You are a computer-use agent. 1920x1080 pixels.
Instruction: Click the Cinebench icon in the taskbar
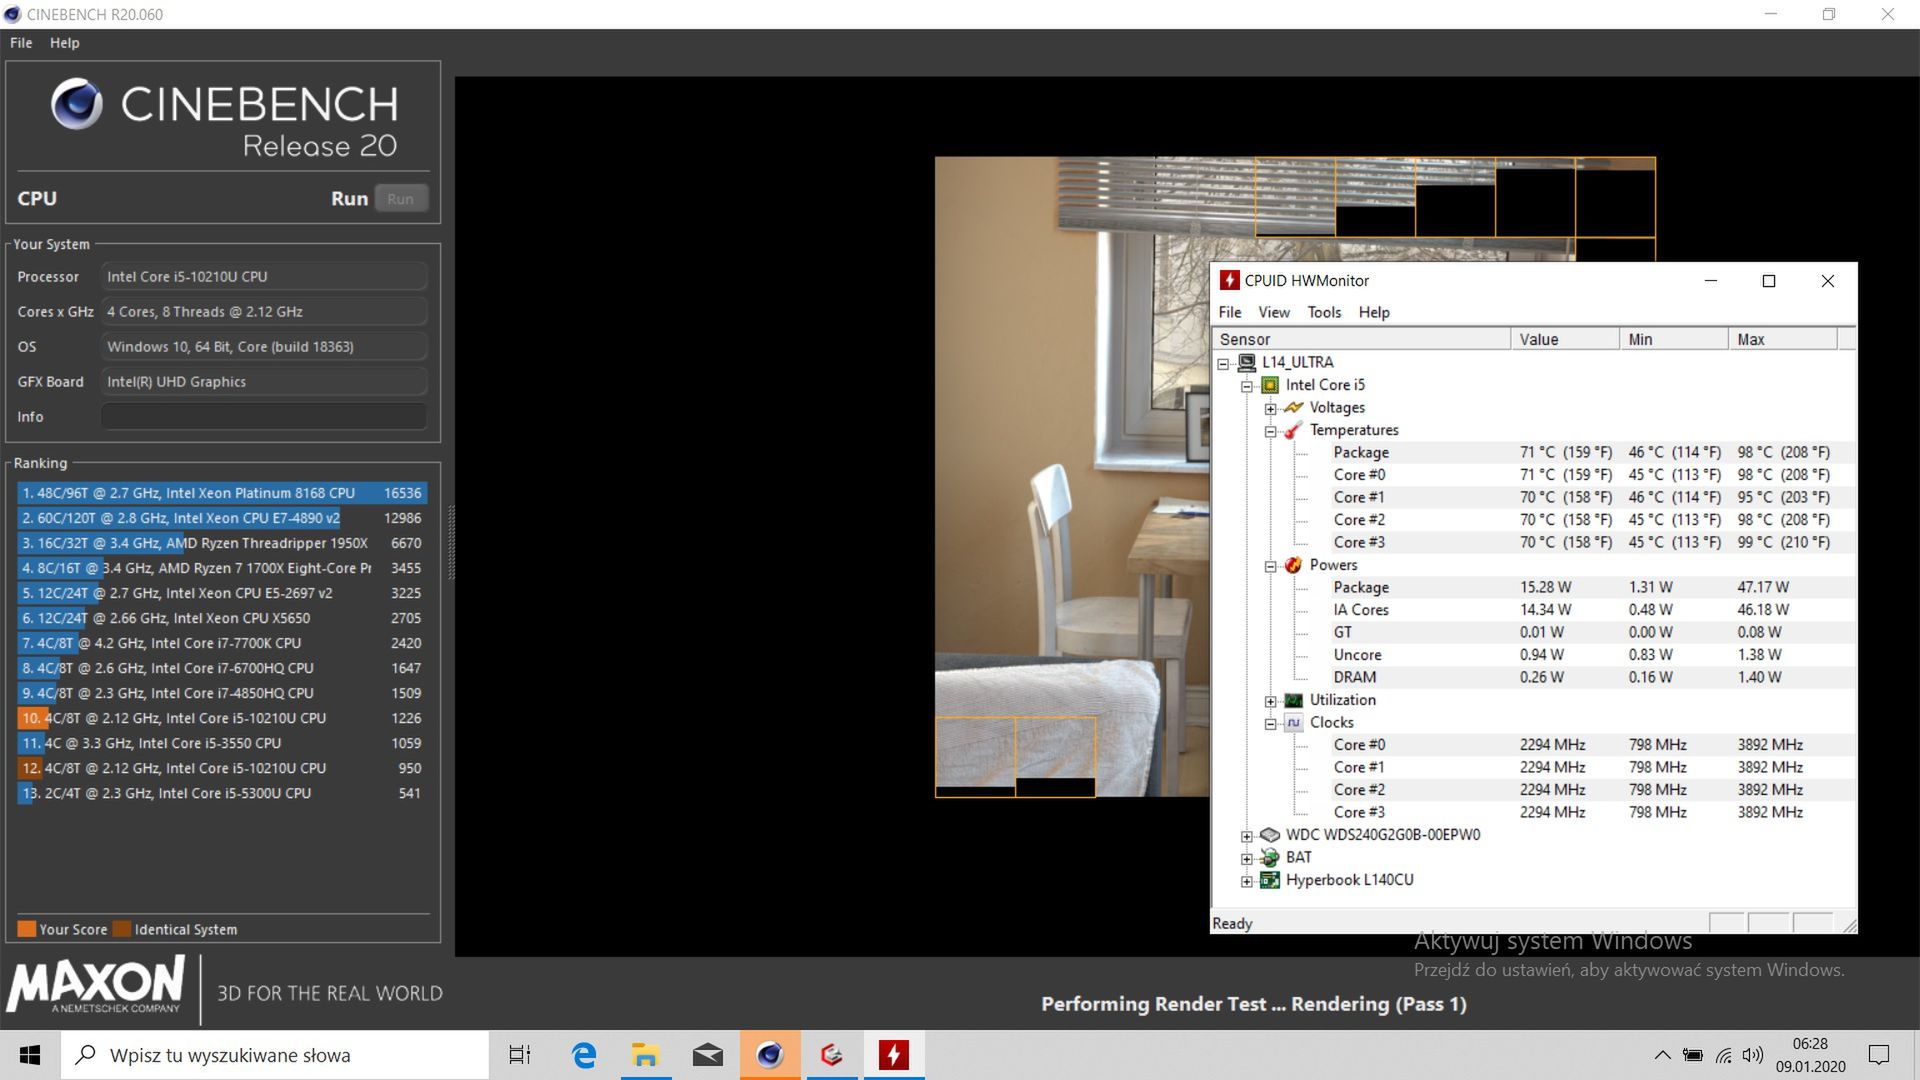(x=769, y=1055)
